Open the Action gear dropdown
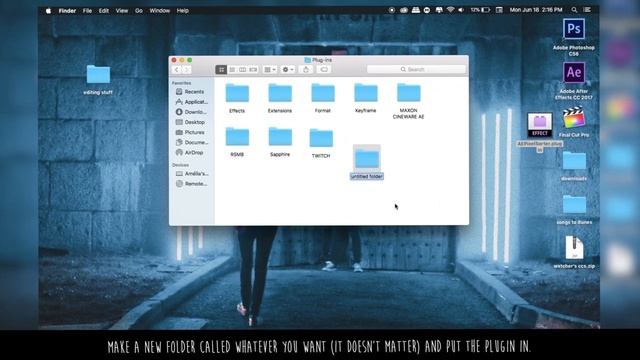Image resolution: width=640 pixels, height=360 pixels. pos(288,70)
